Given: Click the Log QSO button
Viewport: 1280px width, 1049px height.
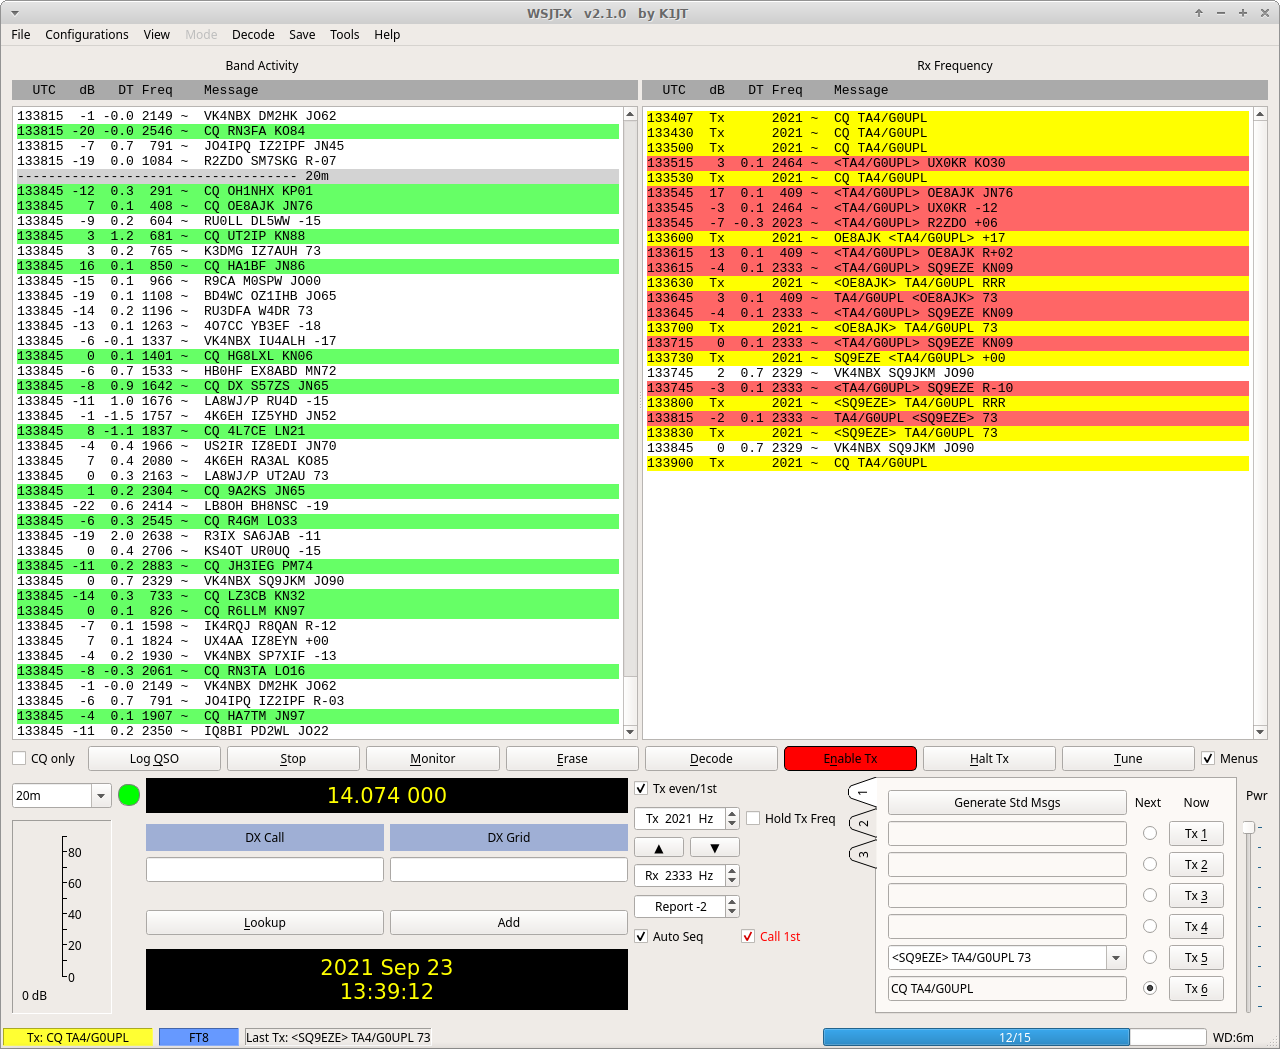Looking at the screenshot, I should click(154, 758).
